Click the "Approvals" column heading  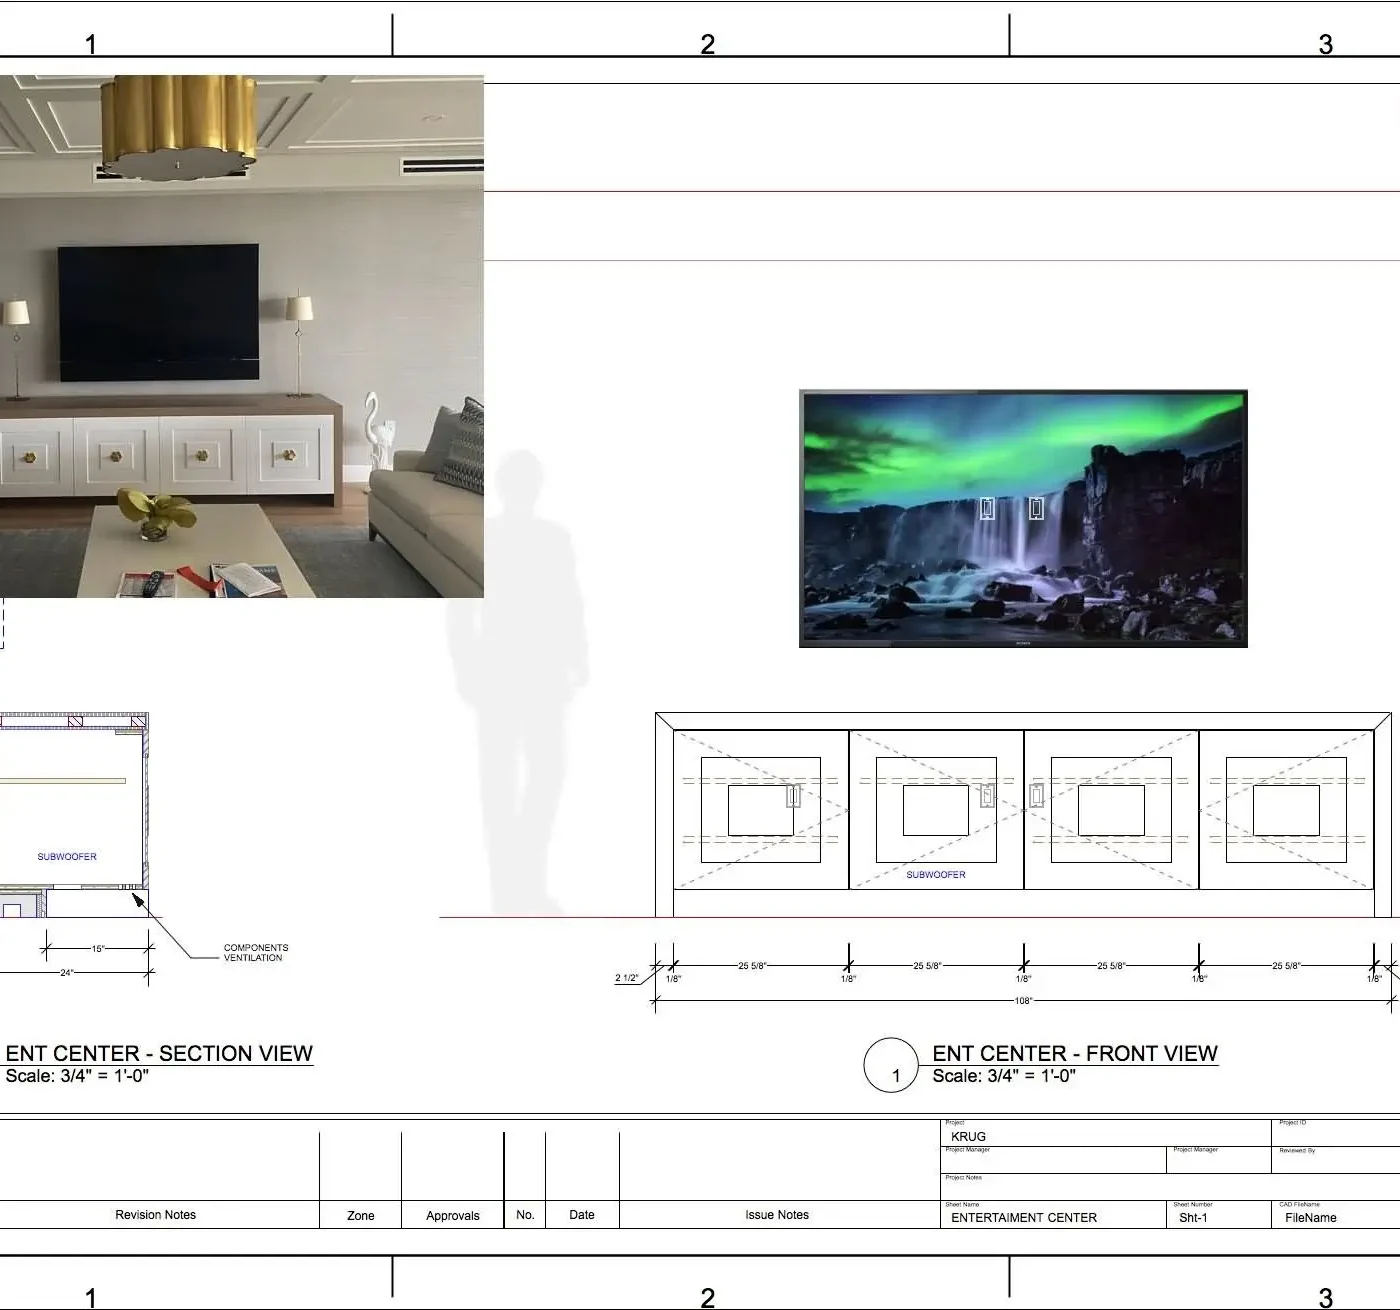click(x=453, y=1215)
